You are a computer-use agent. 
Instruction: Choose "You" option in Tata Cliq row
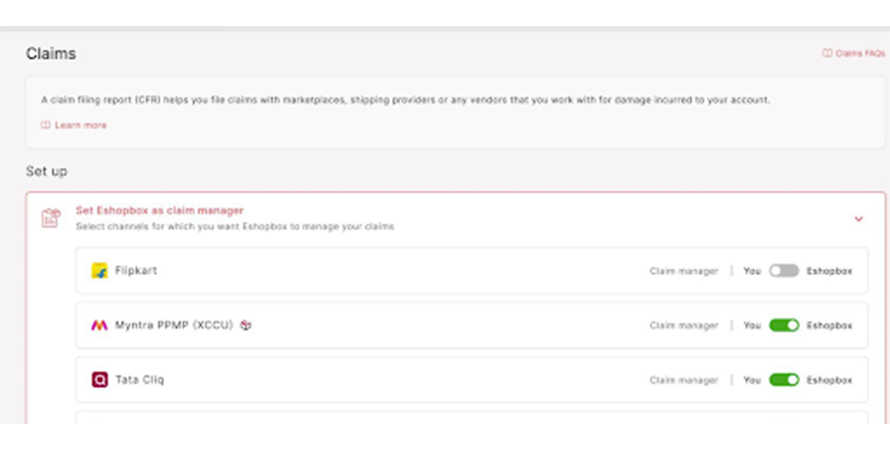coord(752,380)
